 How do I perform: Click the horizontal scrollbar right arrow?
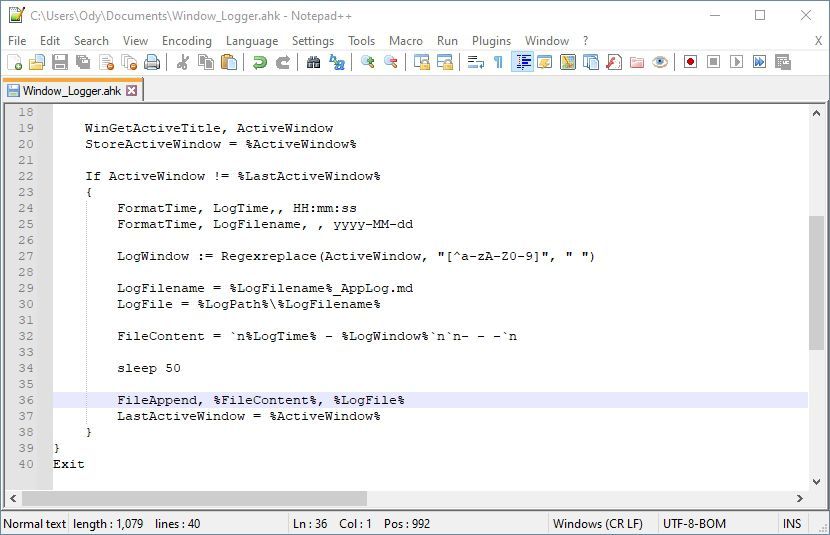click(x=800, y=498)
